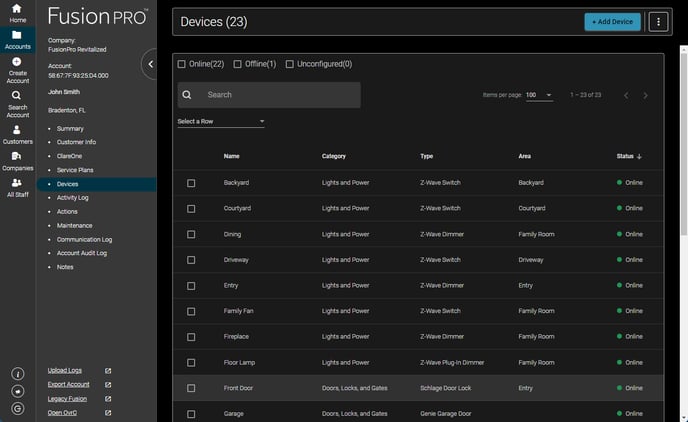Open ClareOne in the account menu

coord(69,156)
